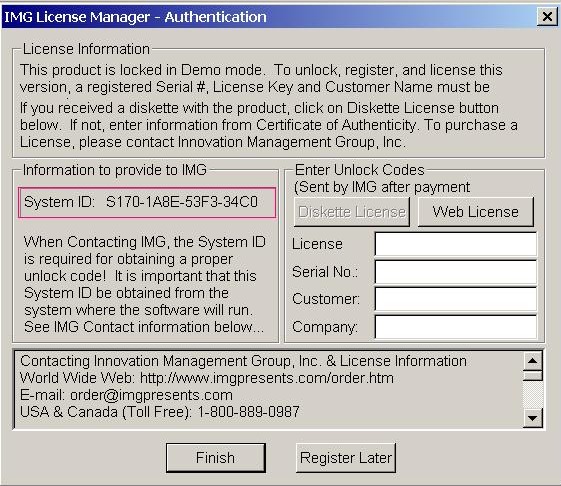
Task: Click the License Information description text
Action: (268, 106)
